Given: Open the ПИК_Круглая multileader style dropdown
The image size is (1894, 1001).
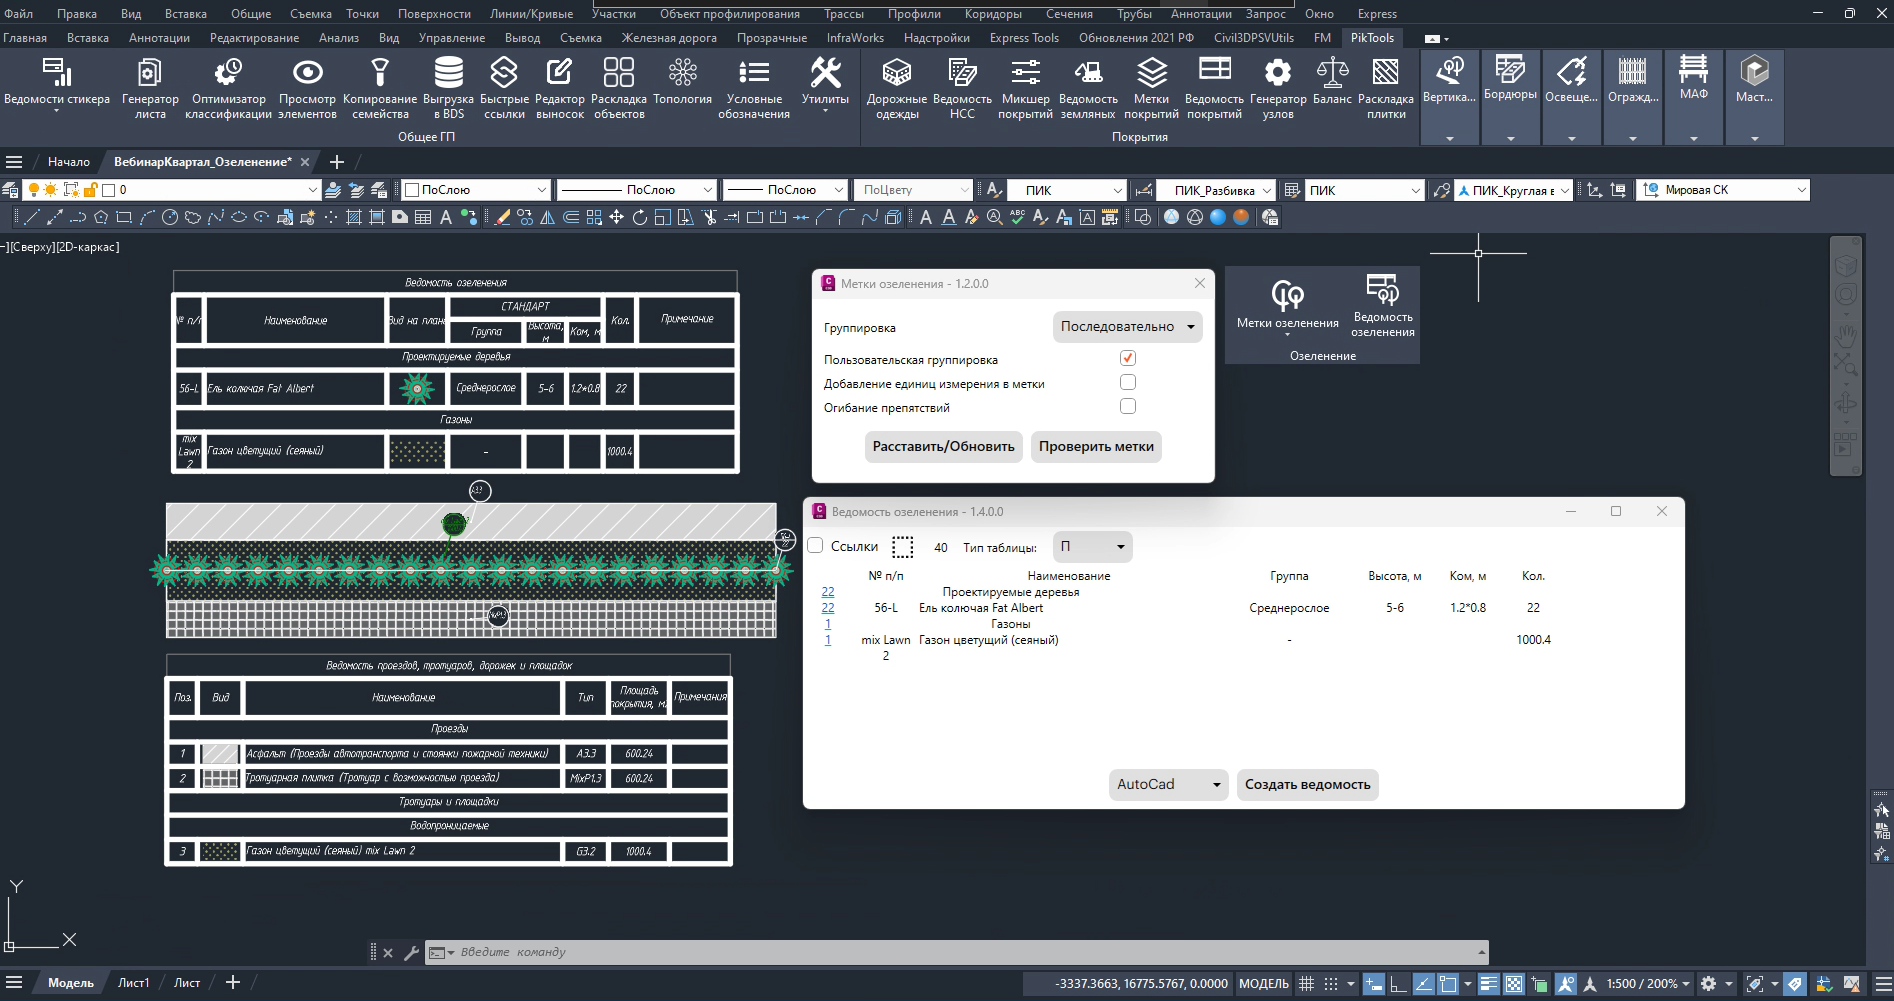Looking at the screenshot, I should click(1513, 190).
